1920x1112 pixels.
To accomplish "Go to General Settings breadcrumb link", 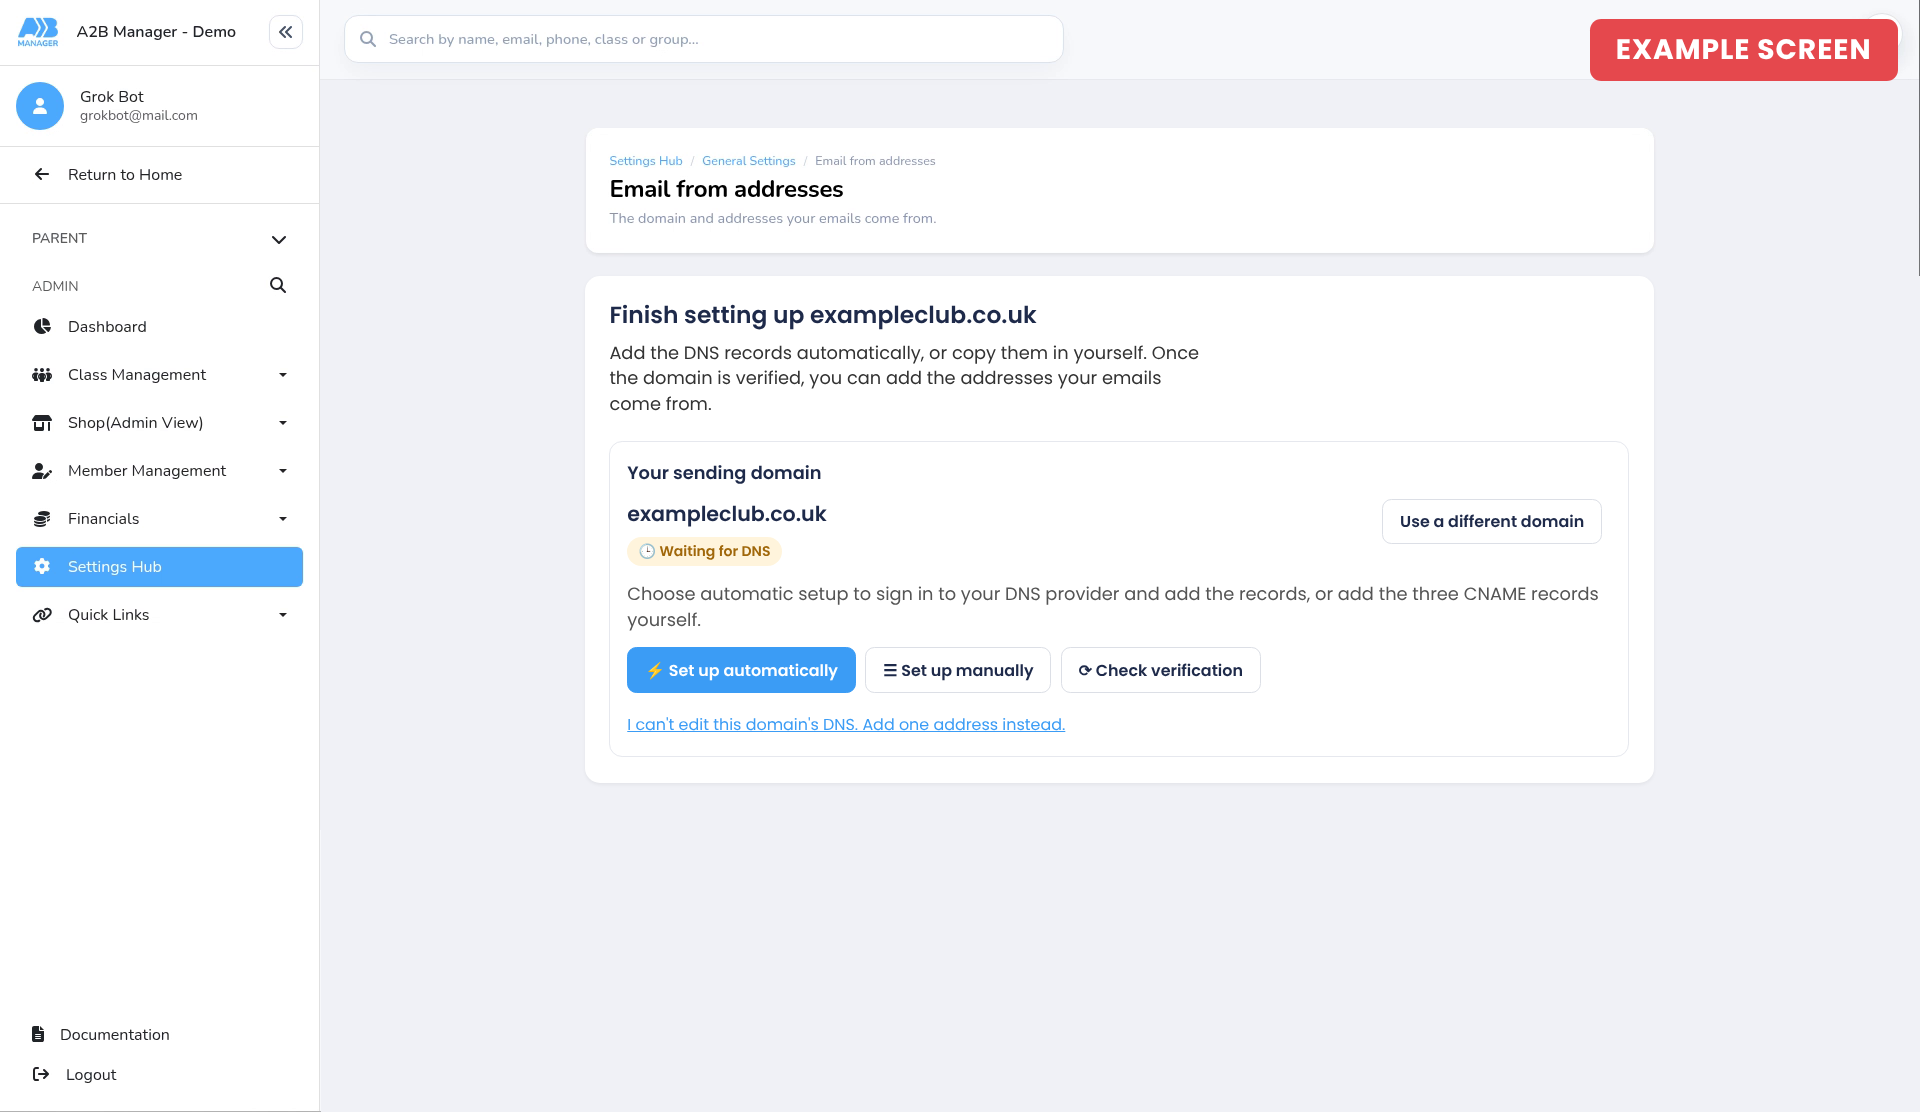I will pyautogui.click(x=748, y=161).
